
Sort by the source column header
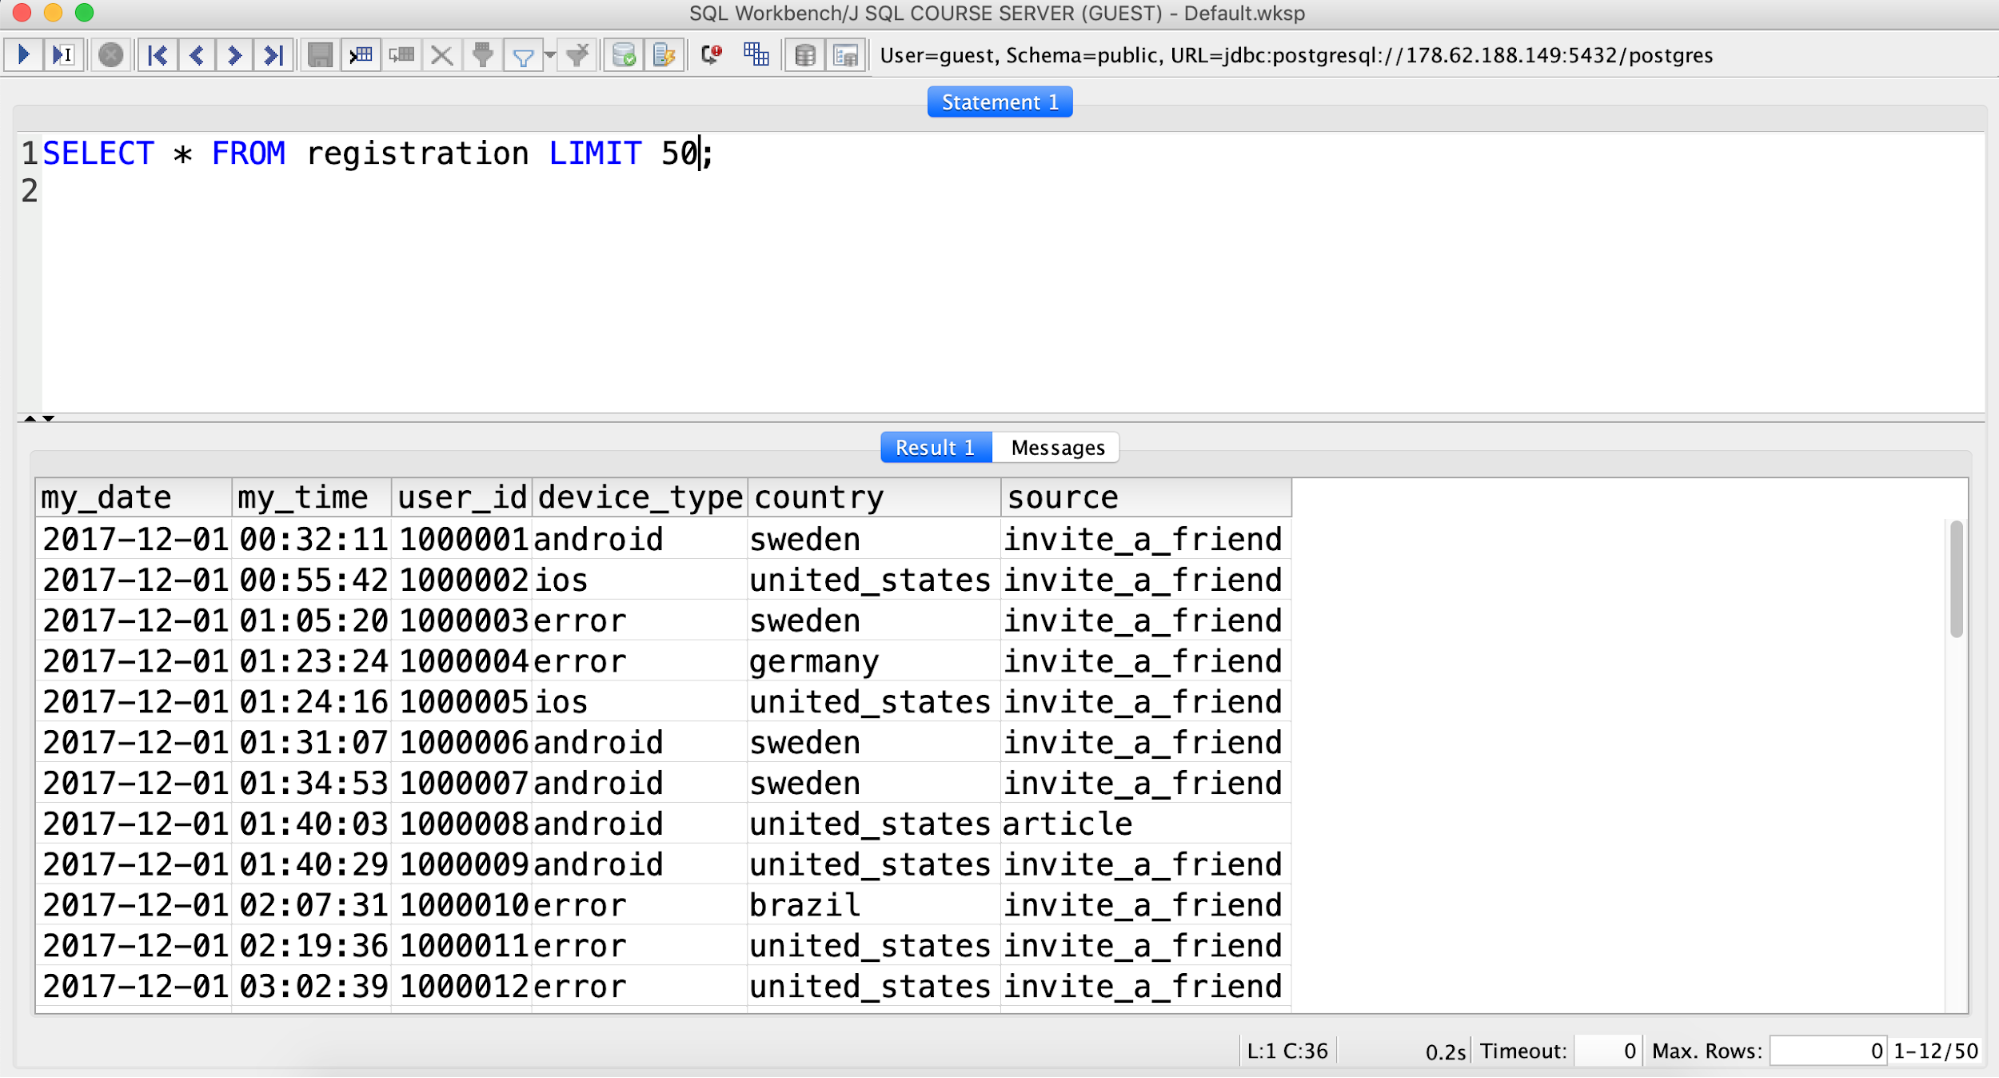click(x=1146, y=497)
